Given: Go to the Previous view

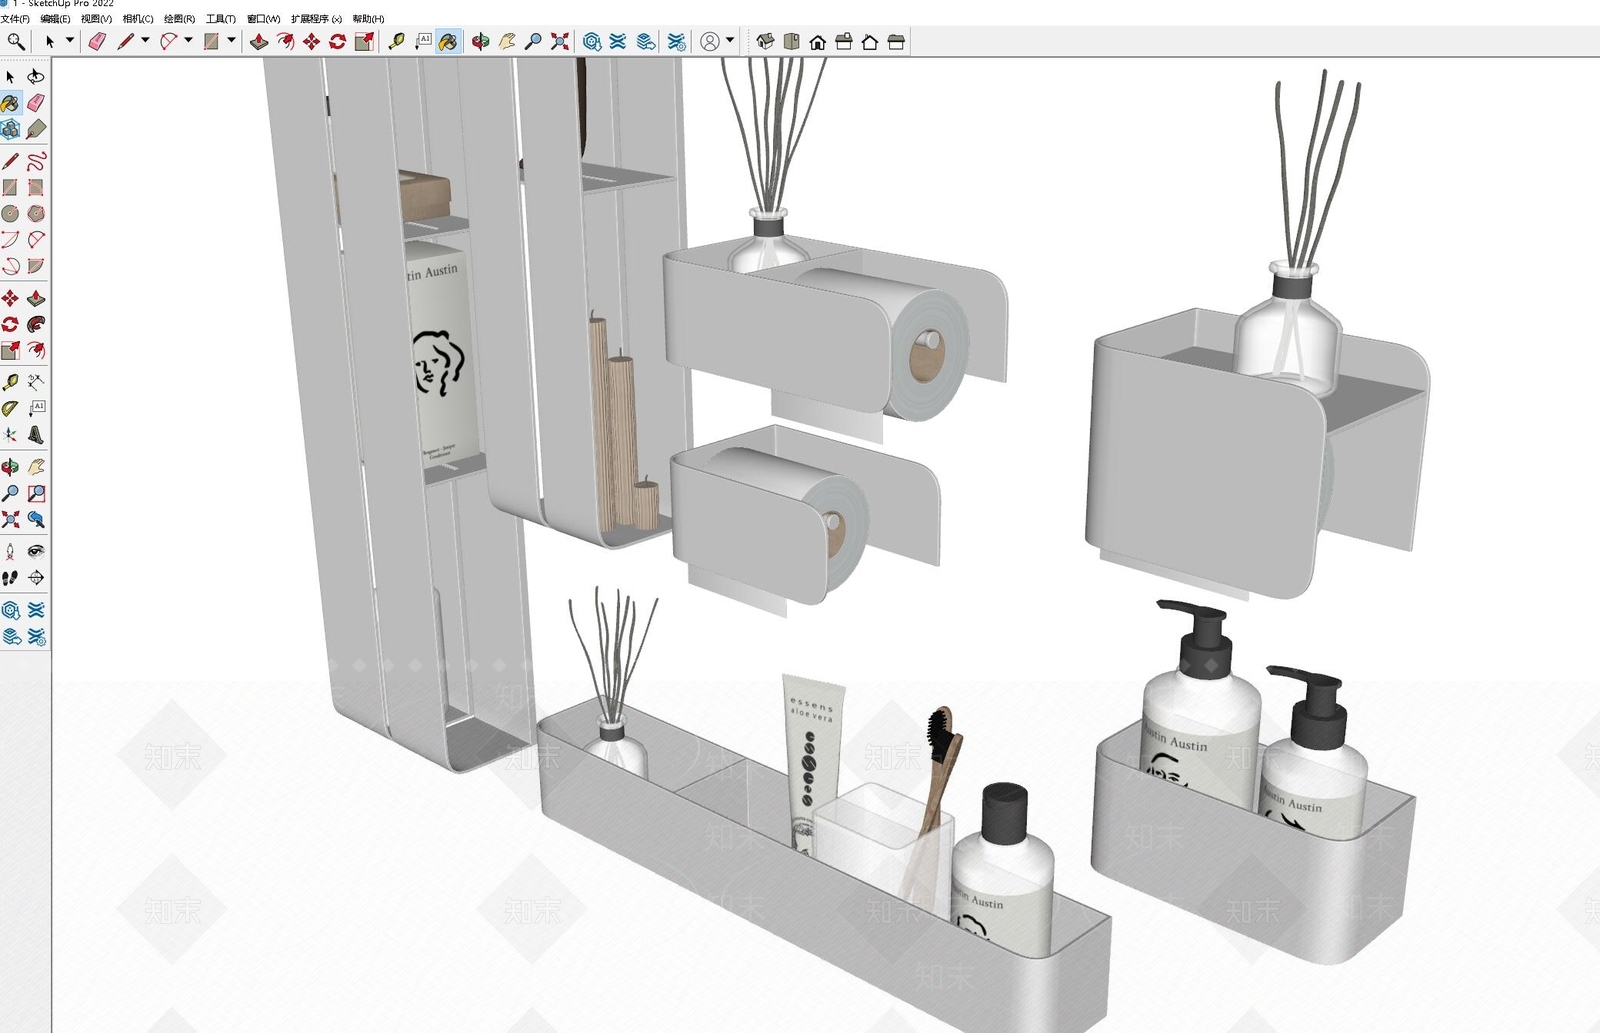Looking at the screenshot, I should (x=36, y=519).
